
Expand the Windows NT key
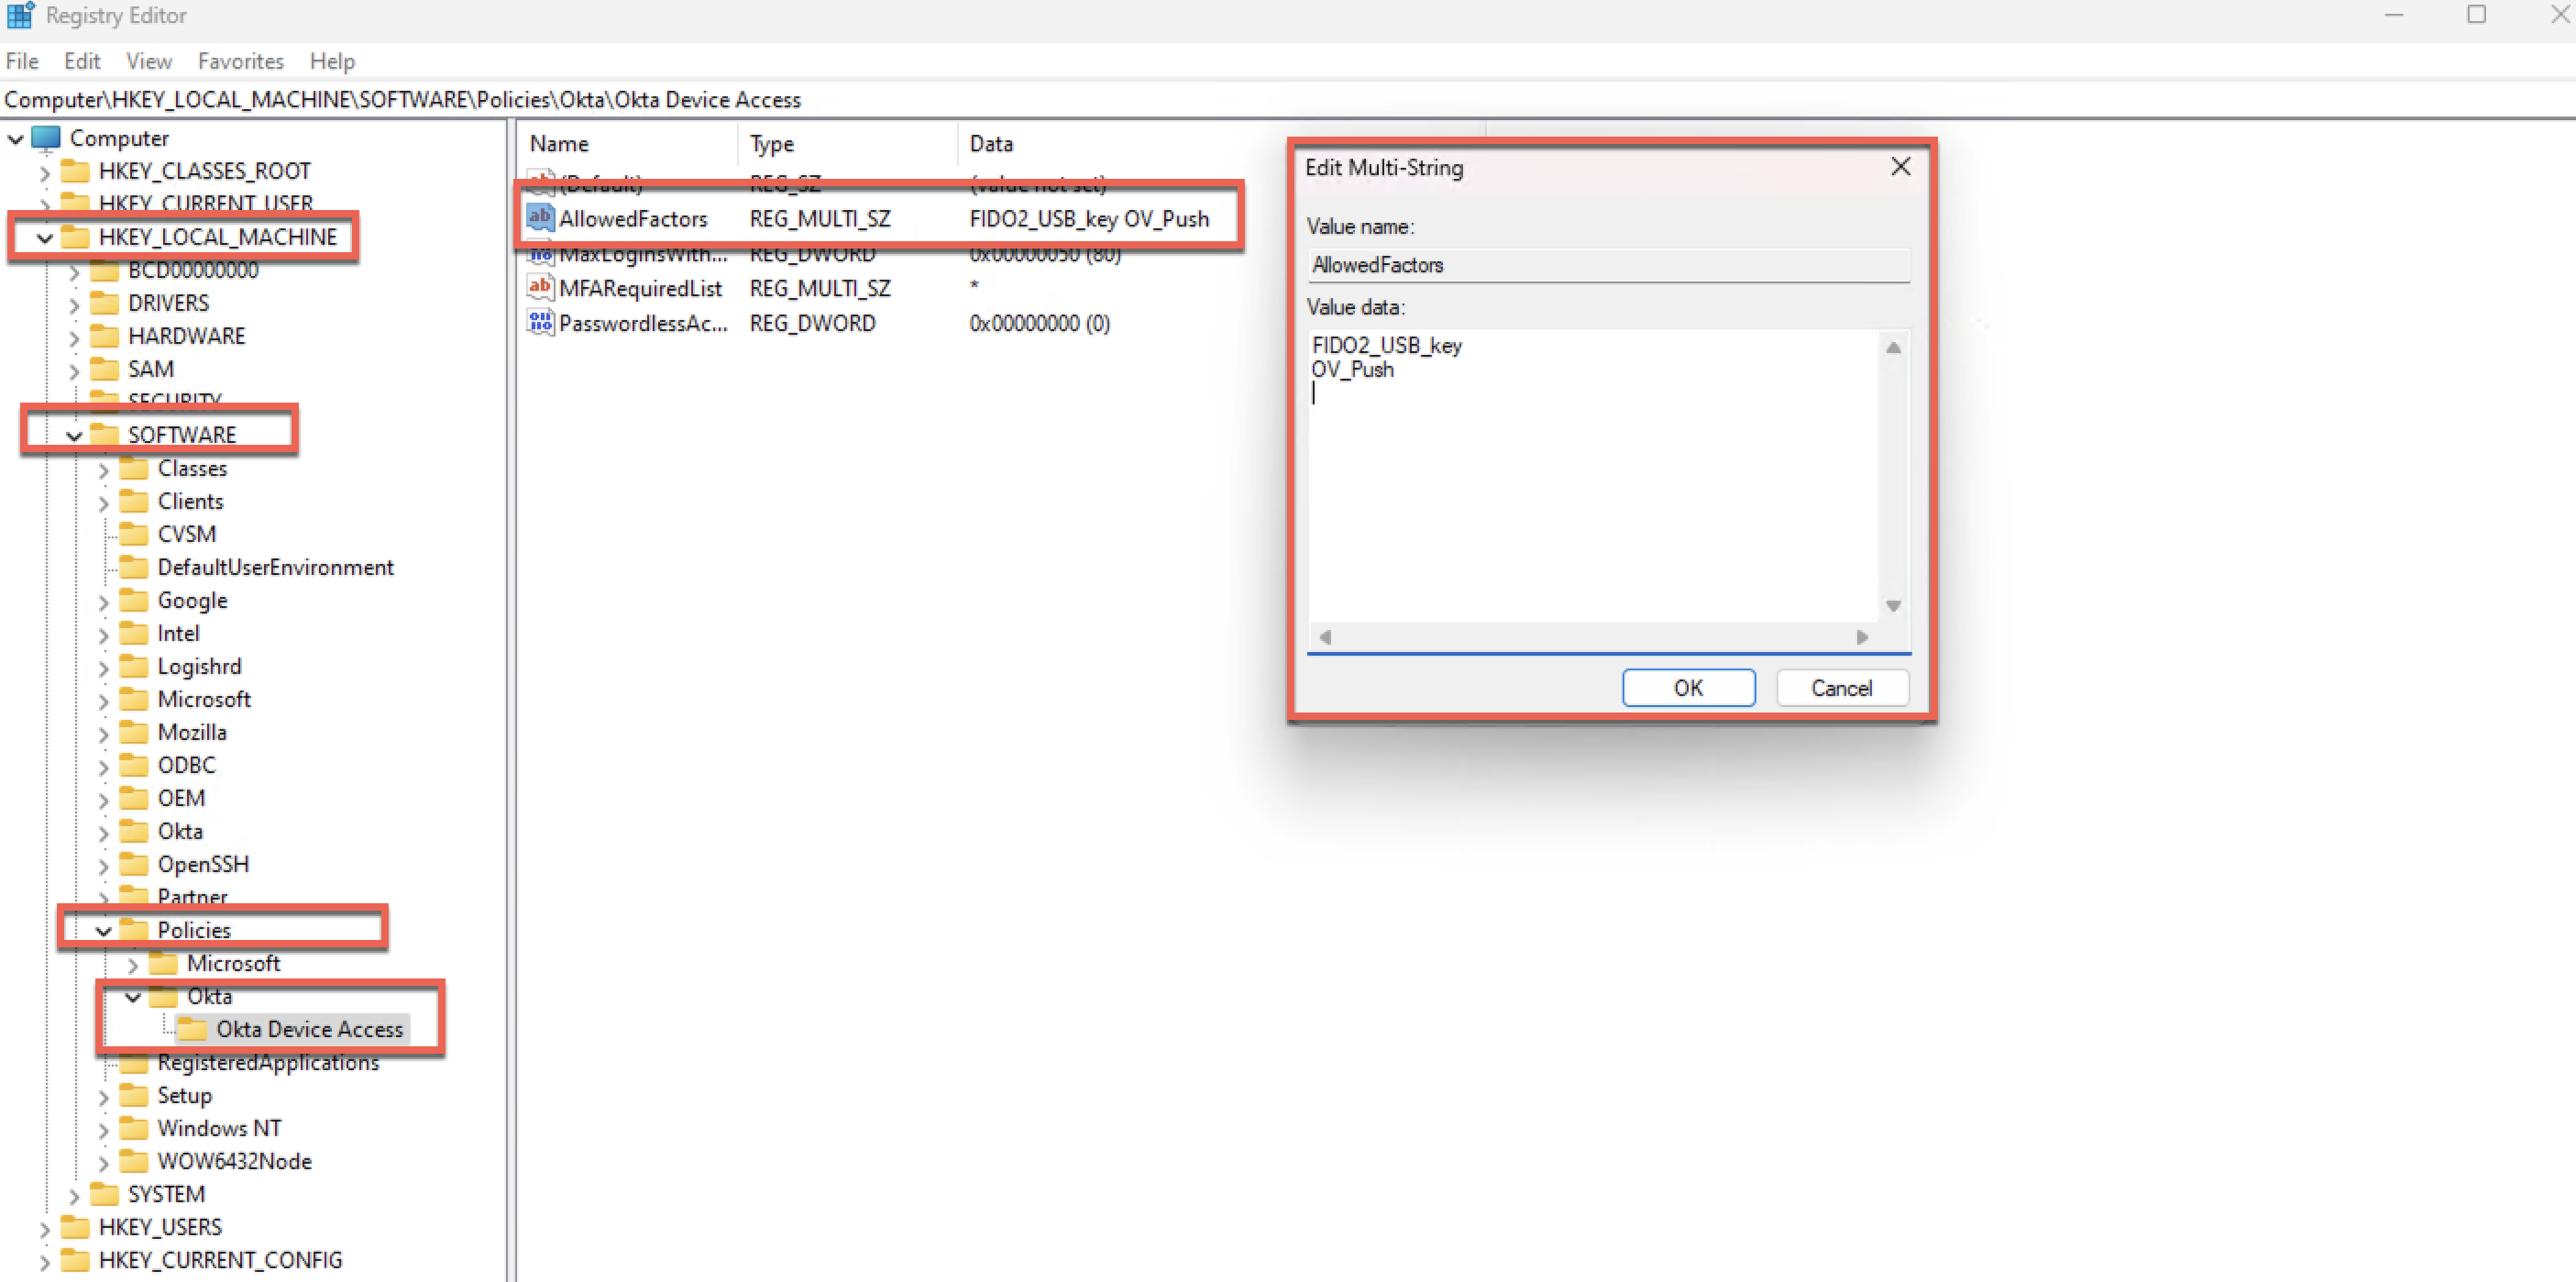pyautogui.click(x=104, y=1129)
